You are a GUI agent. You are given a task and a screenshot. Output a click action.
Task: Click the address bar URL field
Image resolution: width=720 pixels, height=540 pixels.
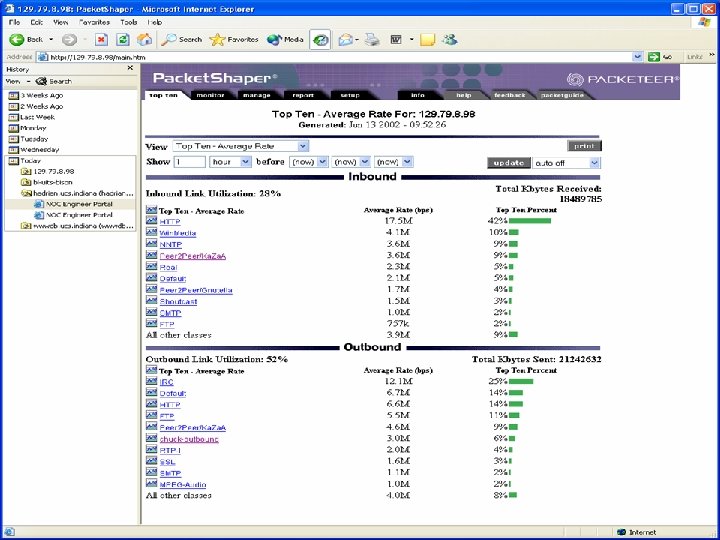(x=334, y=57)
